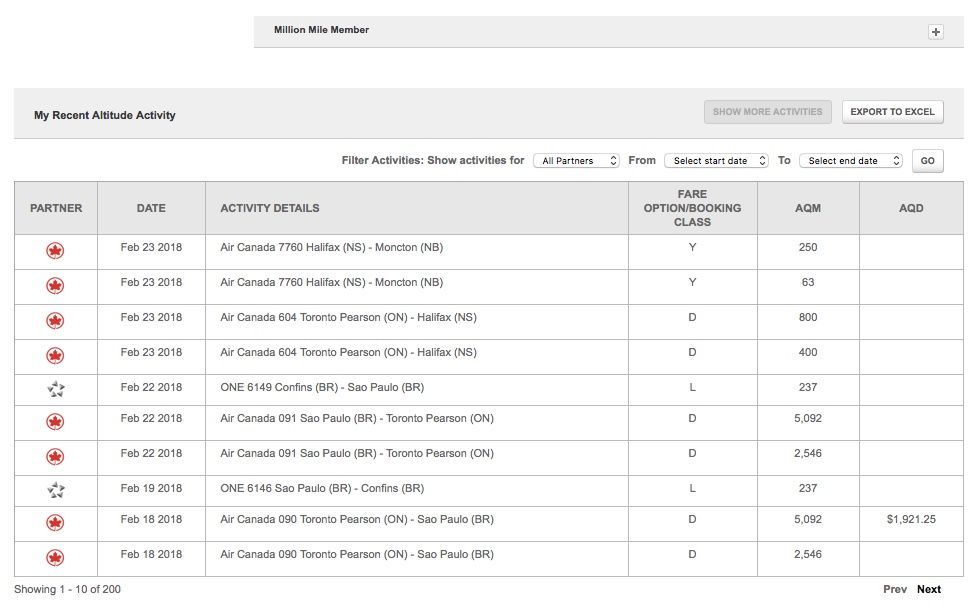
Task: Click Export to Excel button
Action: click(893, 112)
